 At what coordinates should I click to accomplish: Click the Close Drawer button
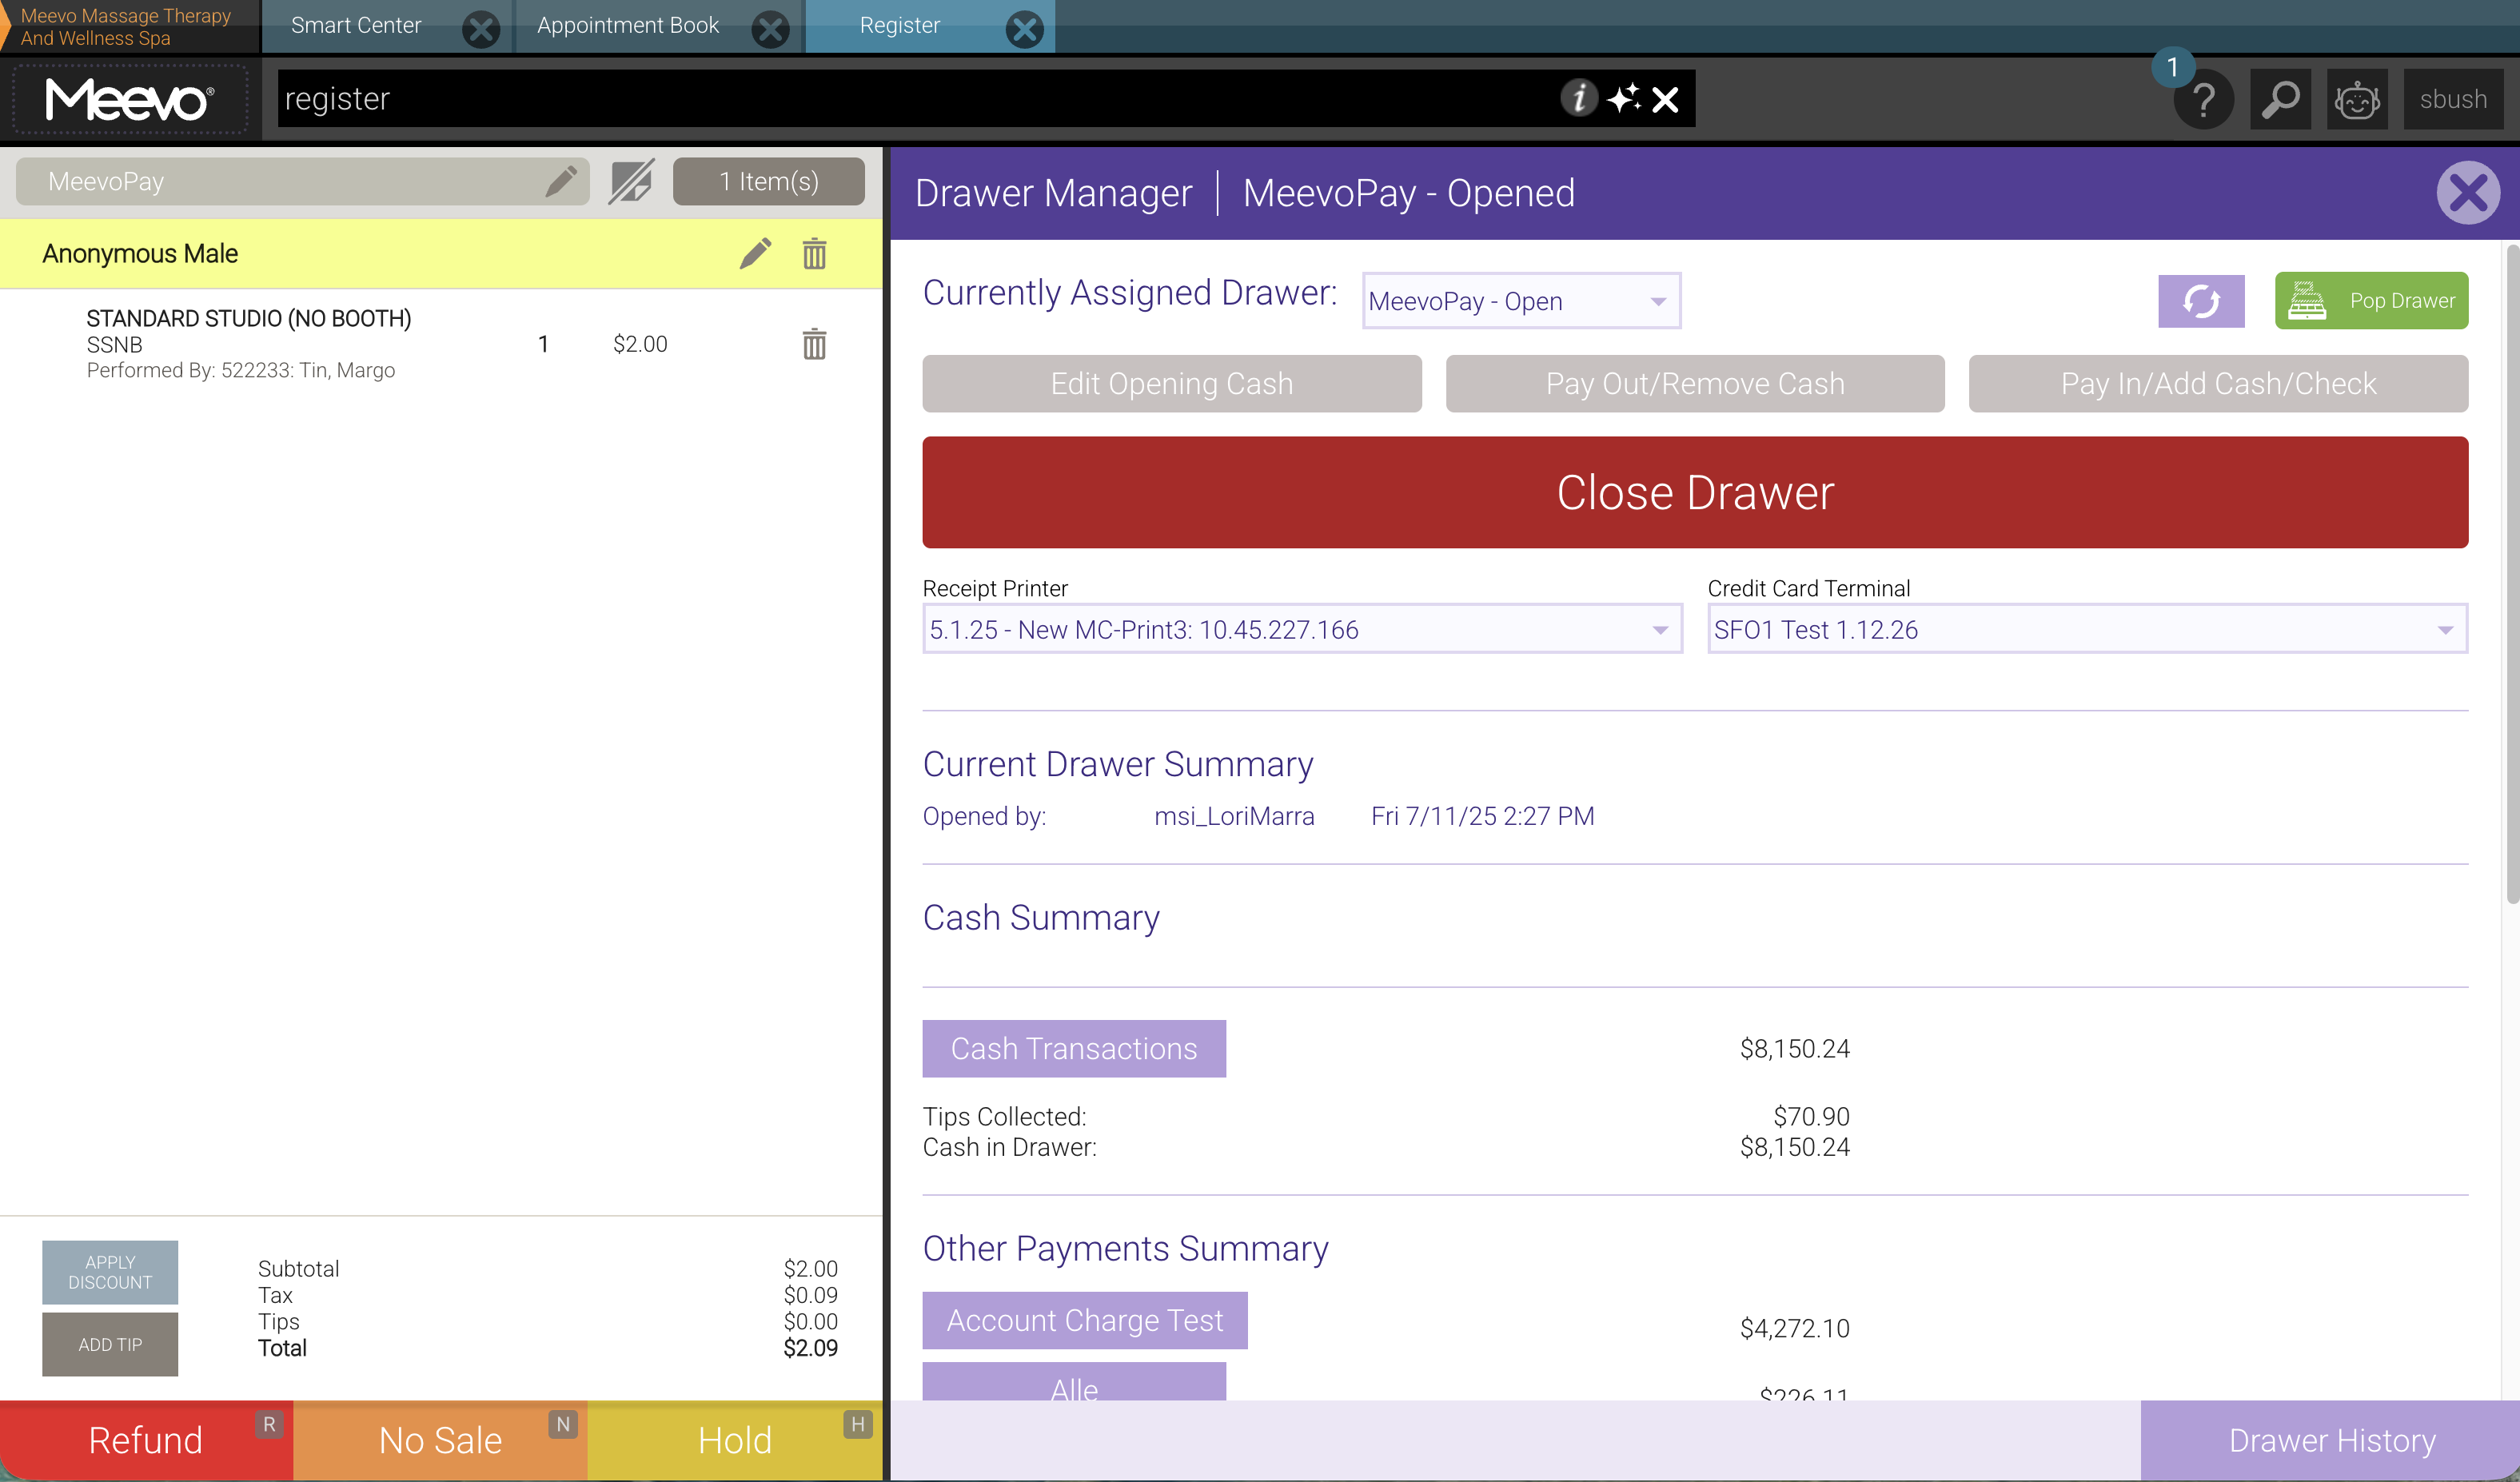(x=1695, y=492)
